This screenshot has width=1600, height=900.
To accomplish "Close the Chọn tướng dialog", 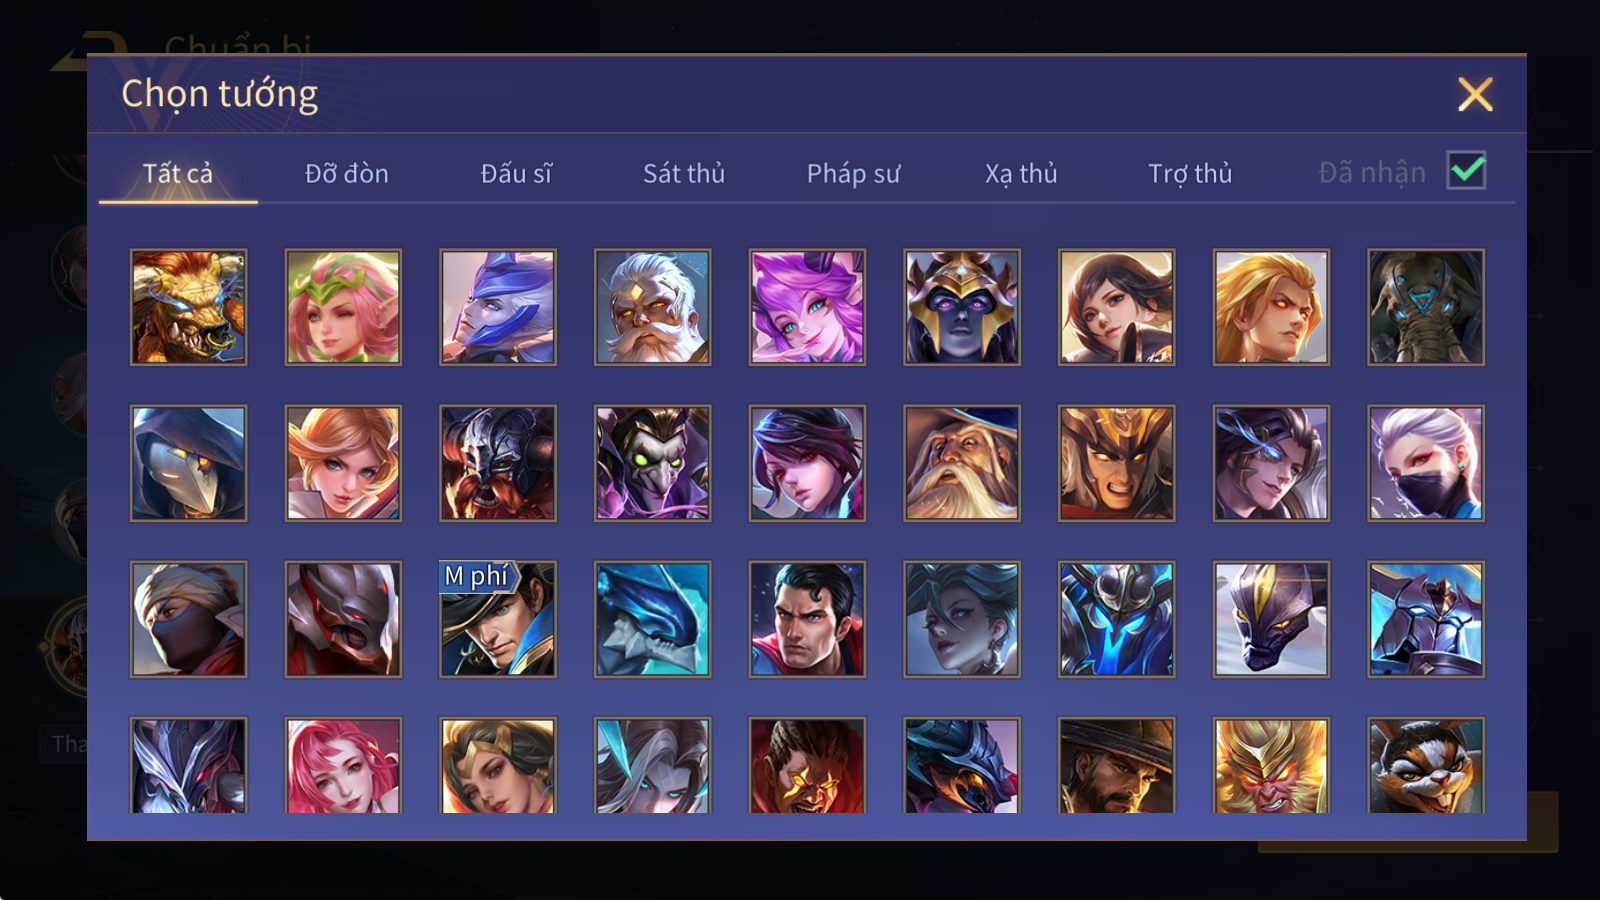I will (1475, 94).
